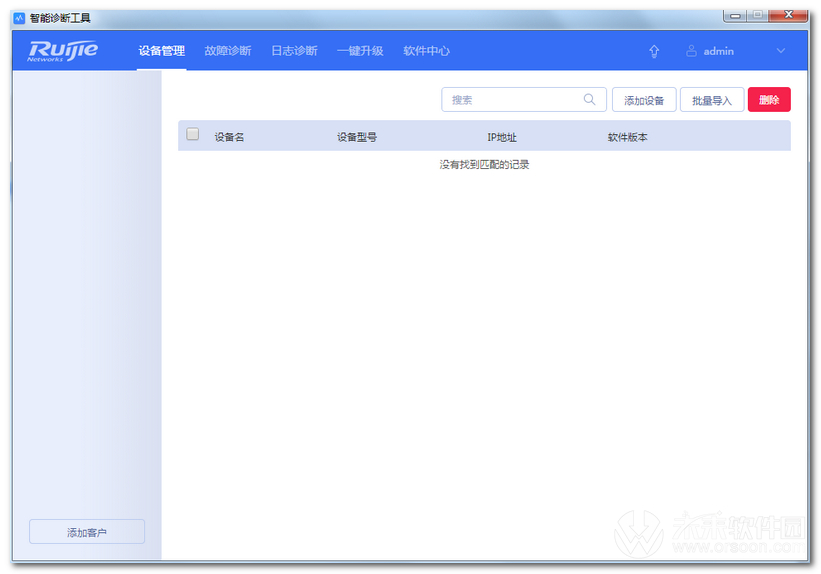This screenshot has width=821, height=574.
Task: Click the 添加设备 button
Action: [644, 100]
